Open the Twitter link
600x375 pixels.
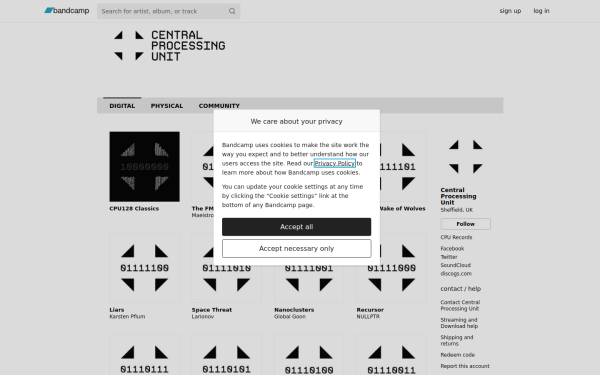[449, 257]
